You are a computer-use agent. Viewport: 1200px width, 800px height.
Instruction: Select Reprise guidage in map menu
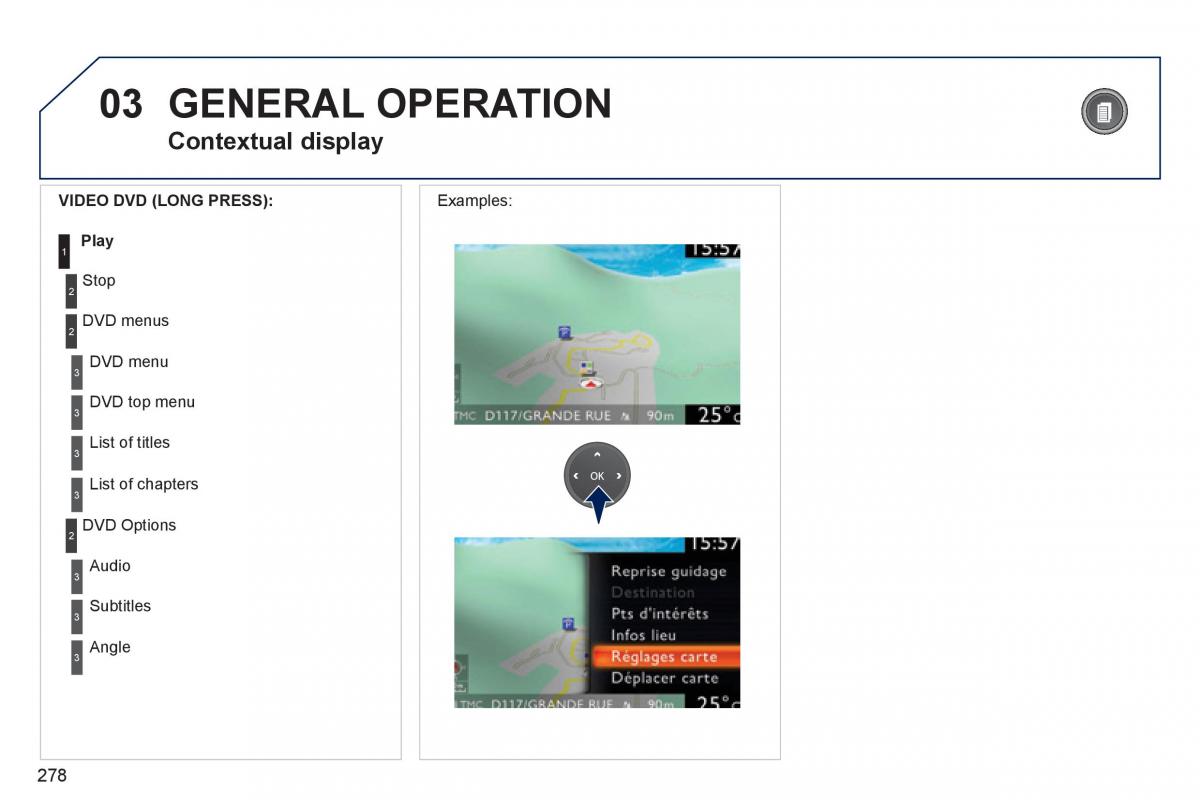coord(669,572)
